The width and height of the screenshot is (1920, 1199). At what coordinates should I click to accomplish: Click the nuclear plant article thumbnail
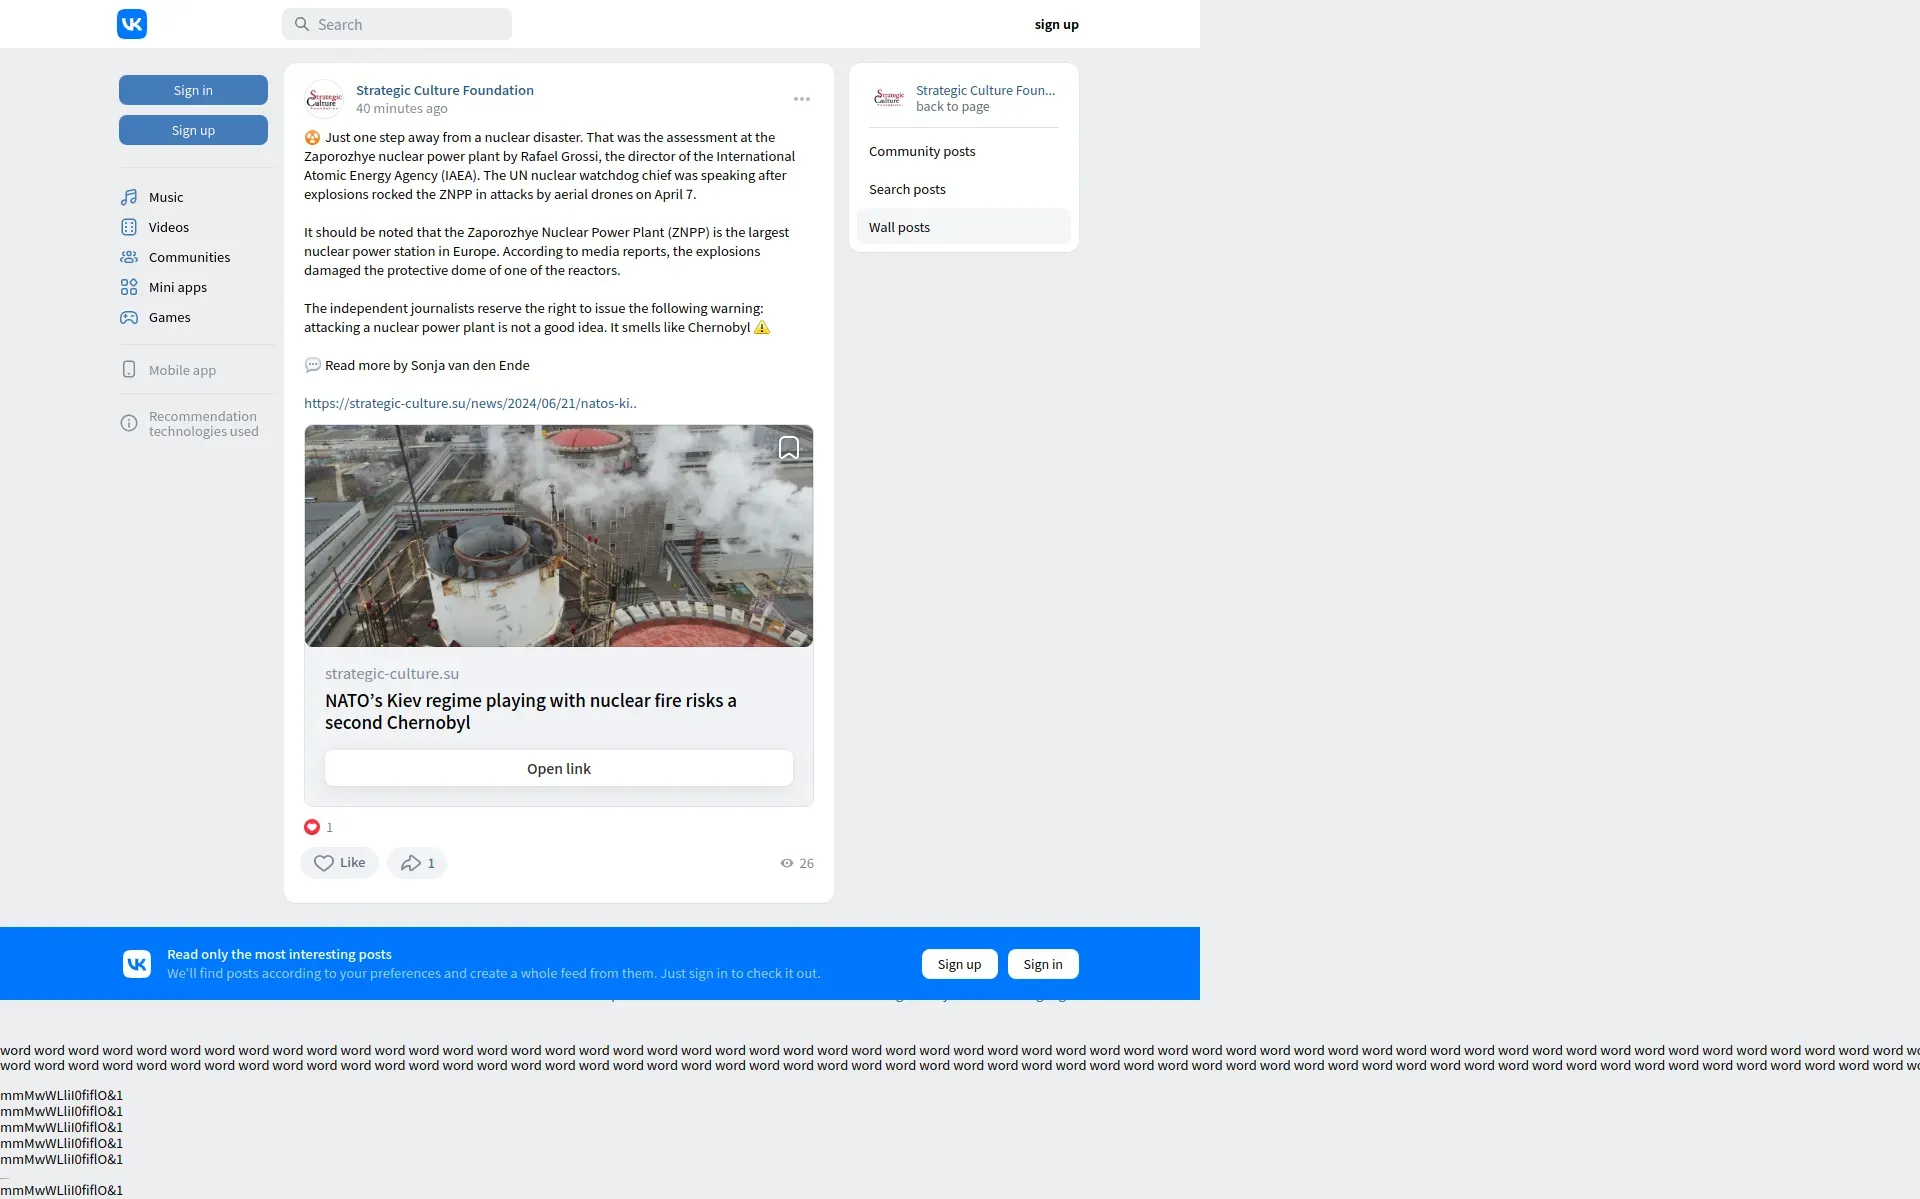(558, 536)
